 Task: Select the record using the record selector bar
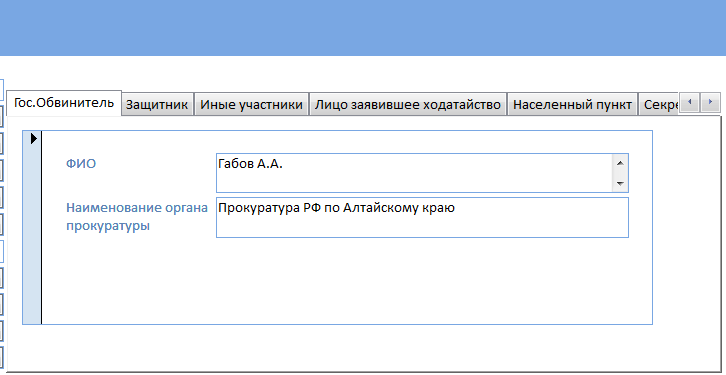32,228
